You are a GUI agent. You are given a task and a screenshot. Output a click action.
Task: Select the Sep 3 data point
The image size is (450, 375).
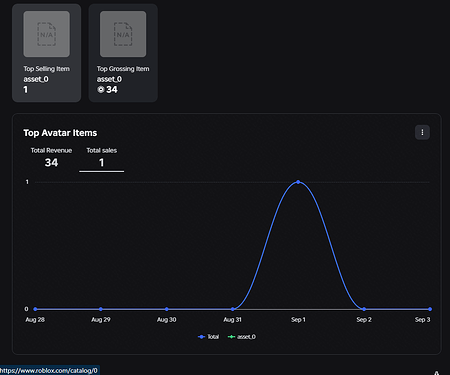coord(430,309)
